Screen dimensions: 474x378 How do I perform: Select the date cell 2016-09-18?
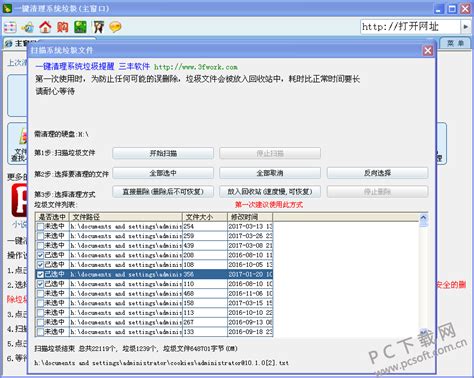(x=250, y=332)
